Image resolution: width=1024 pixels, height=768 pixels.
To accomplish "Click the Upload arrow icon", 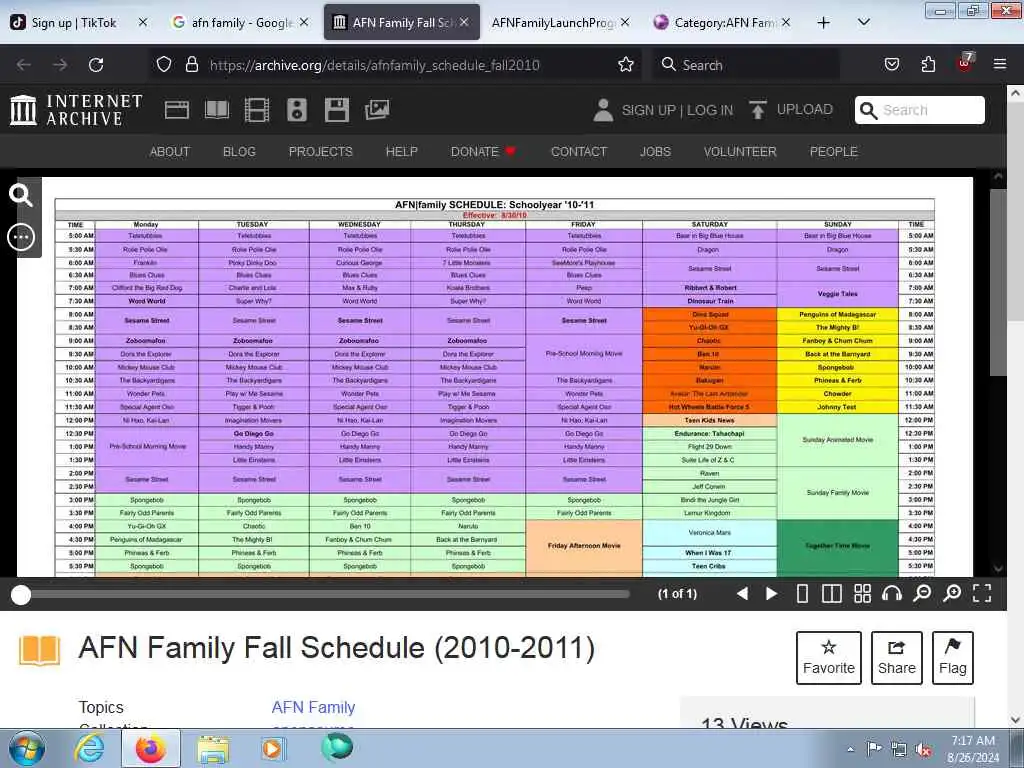I will (758, 110).
